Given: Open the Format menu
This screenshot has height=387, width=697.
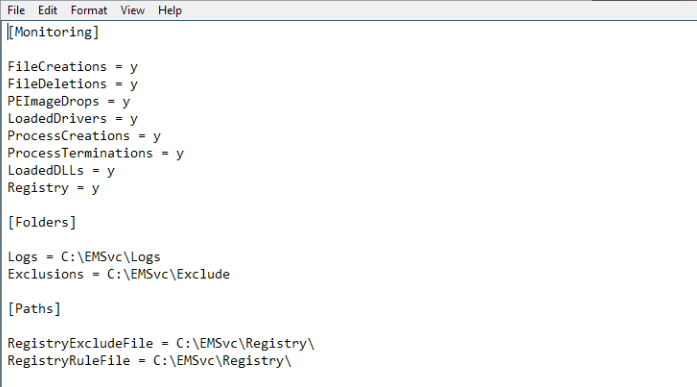Looking at the screenshot, I should tap(89, 10).
